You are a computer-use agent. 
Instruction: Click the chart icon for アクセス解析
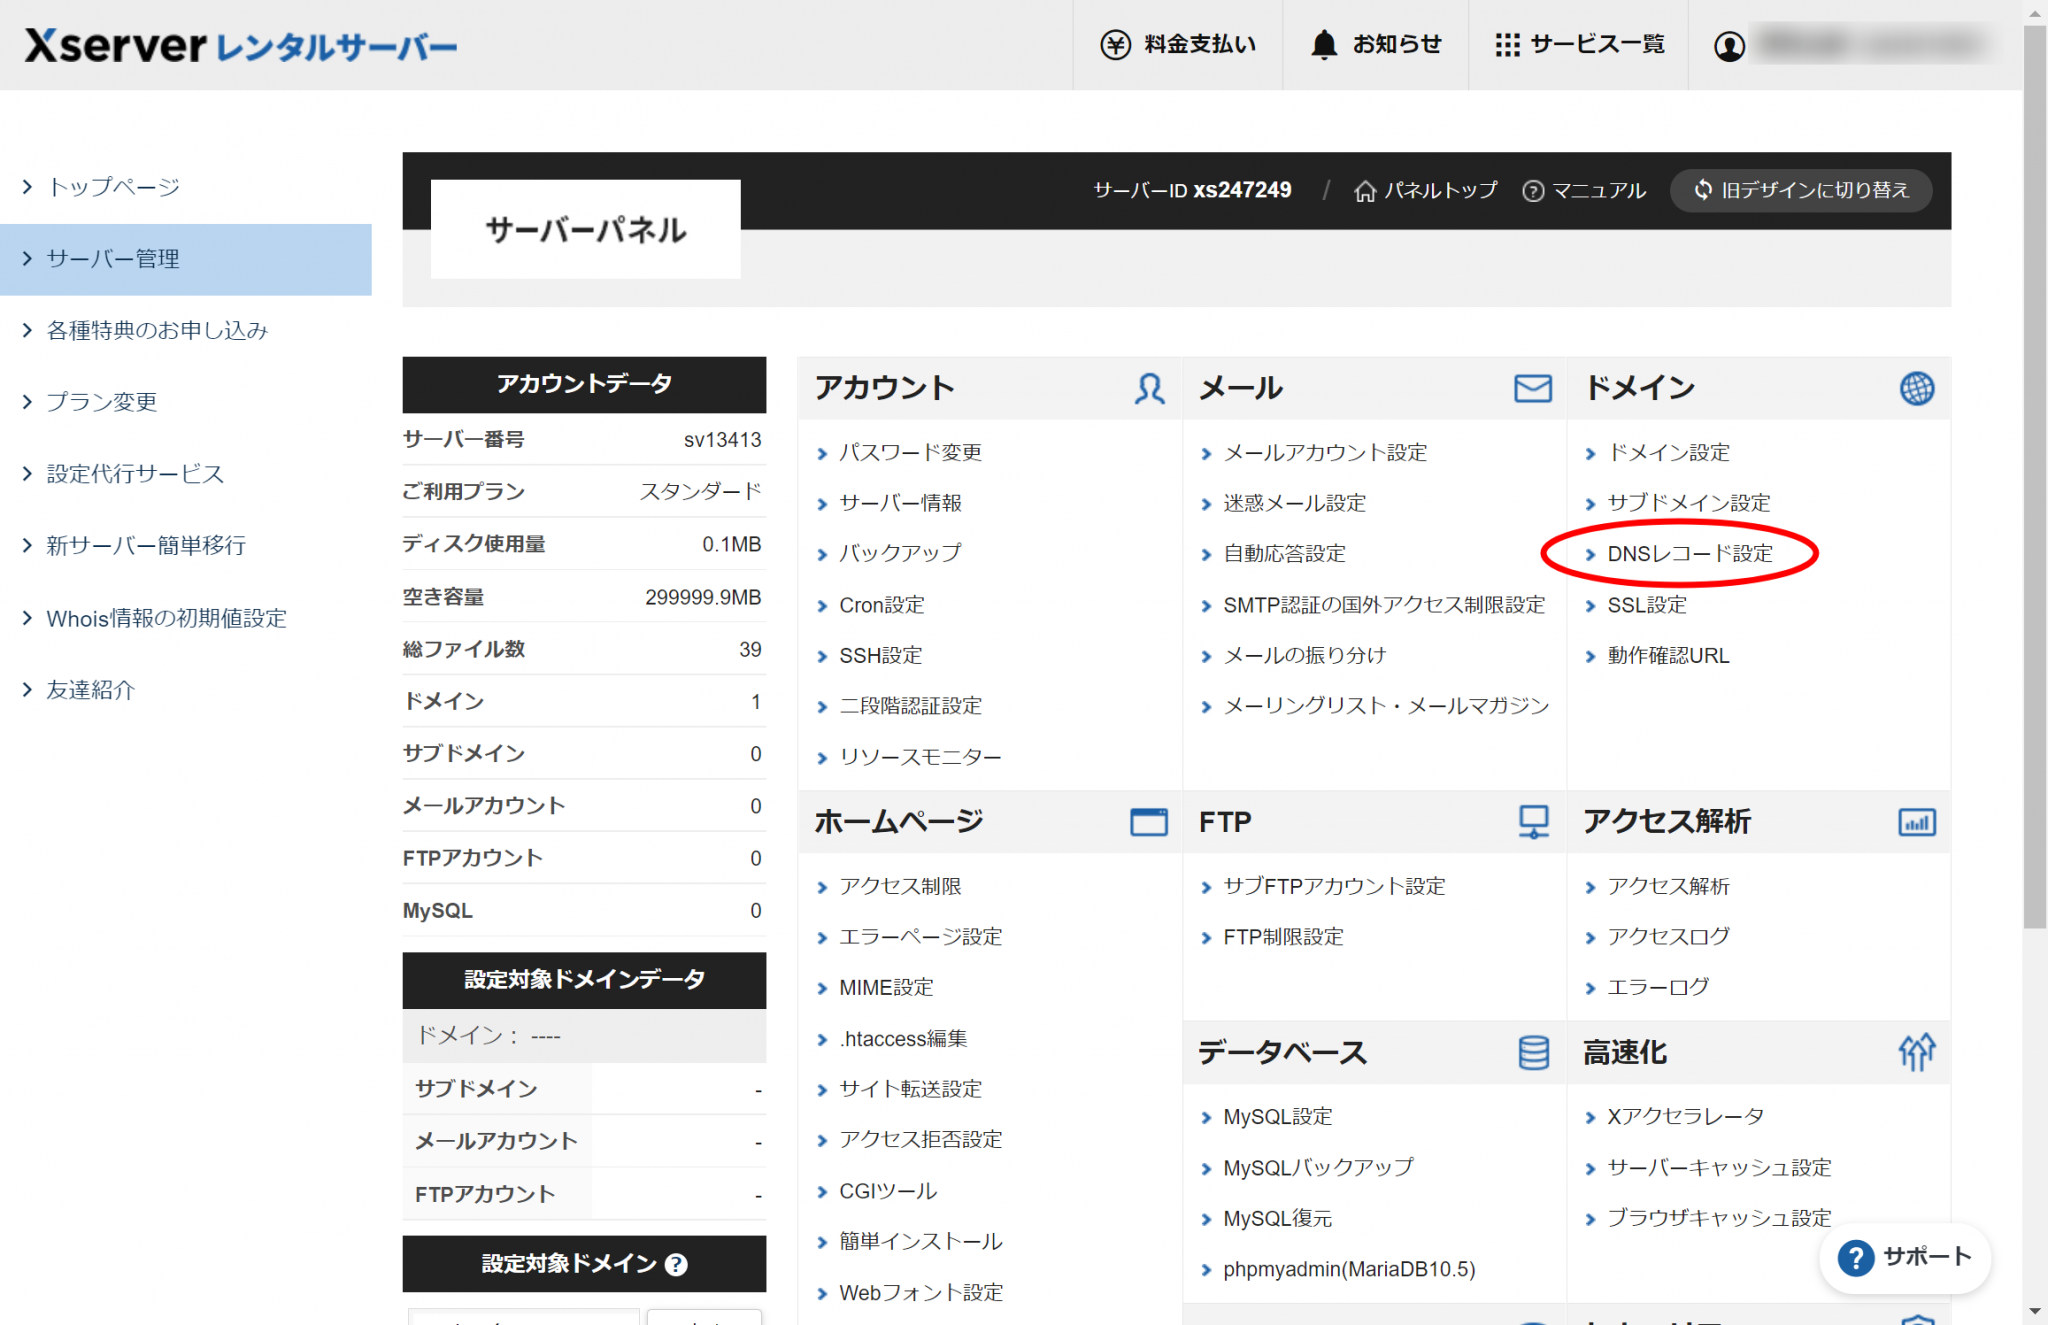coord(1917,821)
